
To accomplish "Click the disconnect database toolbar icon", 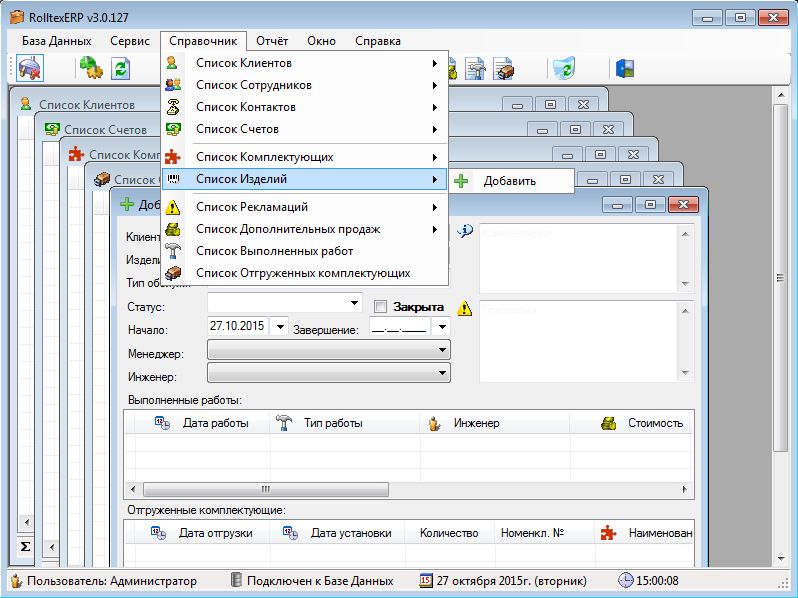I will pos(30,68).
